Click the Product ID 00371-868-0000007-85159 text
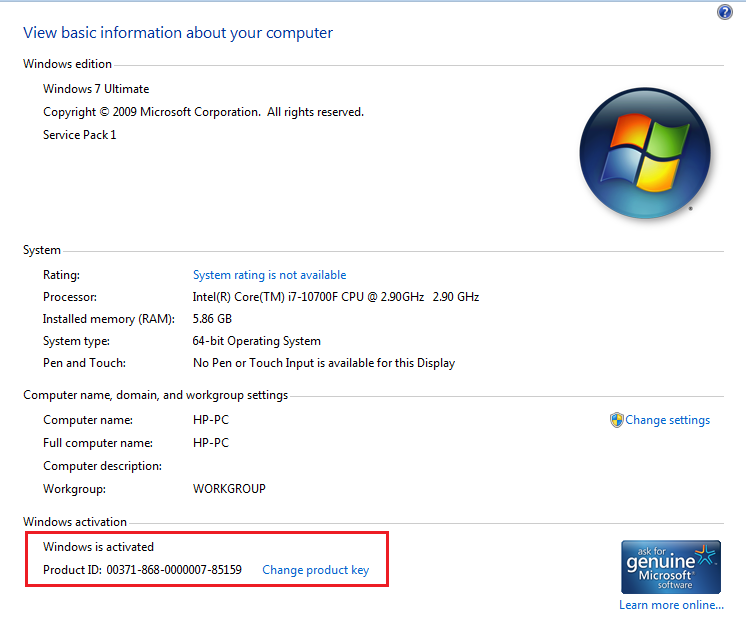 click(x=142, y=570)
